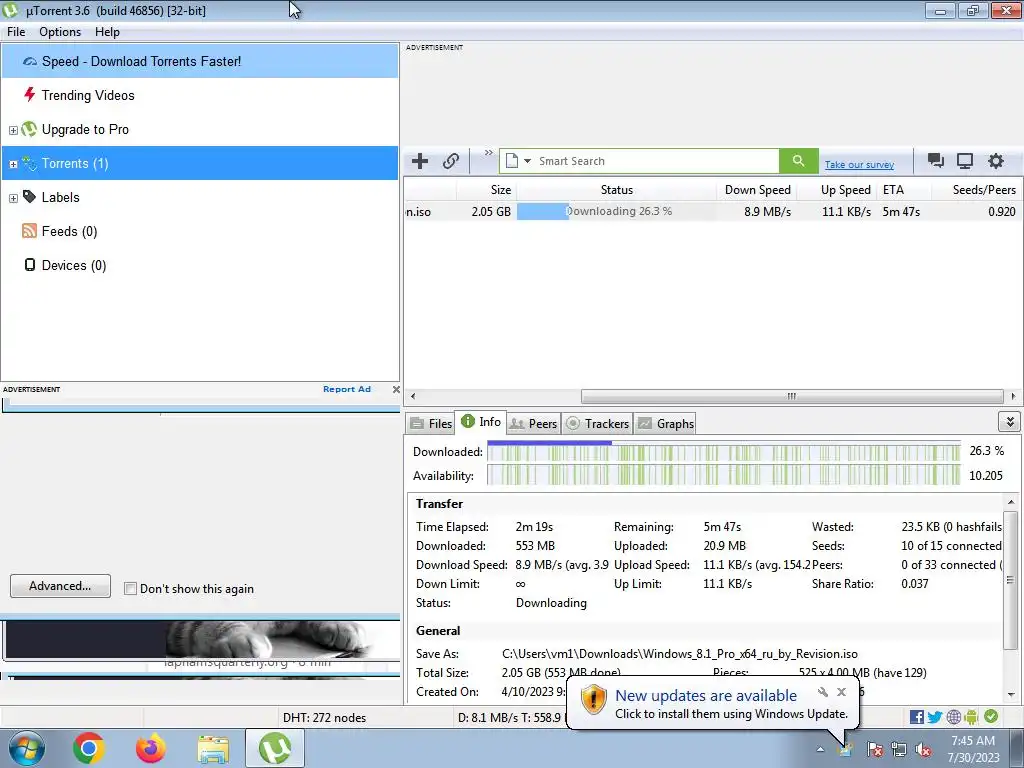Image resolution: width=1024 pixels, height=768 pixels.
Task: Sort by the Down Speed column header
Action: coord(757,189)
